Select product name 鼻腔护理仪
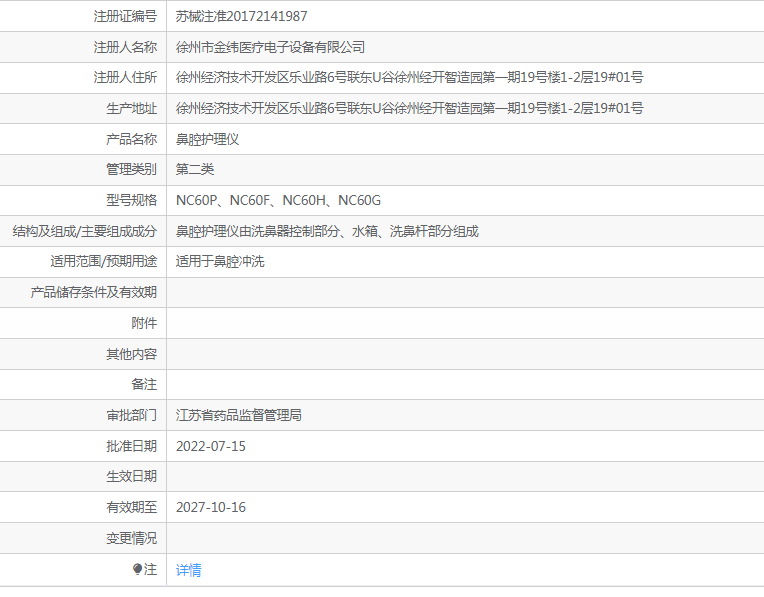 click(x=207, y=139)
